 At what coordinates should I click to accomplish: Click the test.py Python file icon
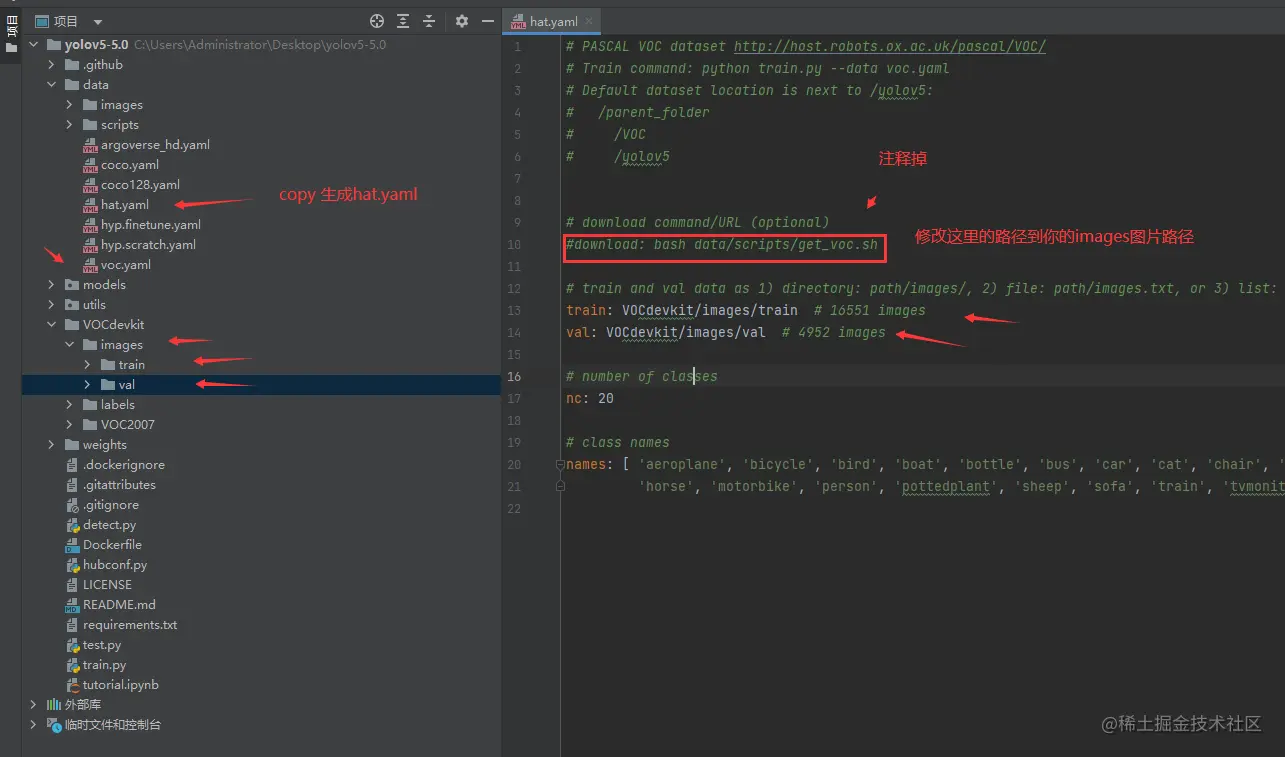[72, 645]
